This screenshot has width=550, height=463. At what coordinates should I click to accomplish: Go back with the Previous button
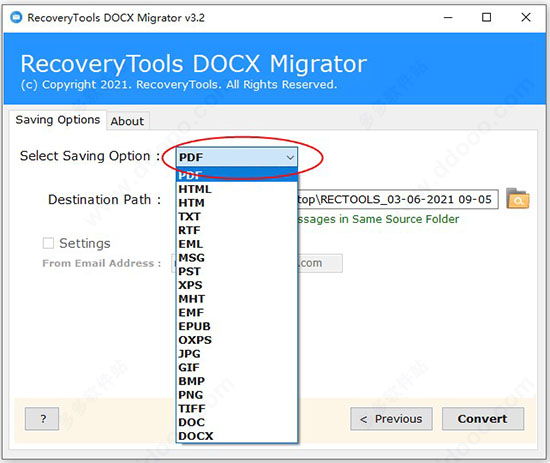click(391, 418)
